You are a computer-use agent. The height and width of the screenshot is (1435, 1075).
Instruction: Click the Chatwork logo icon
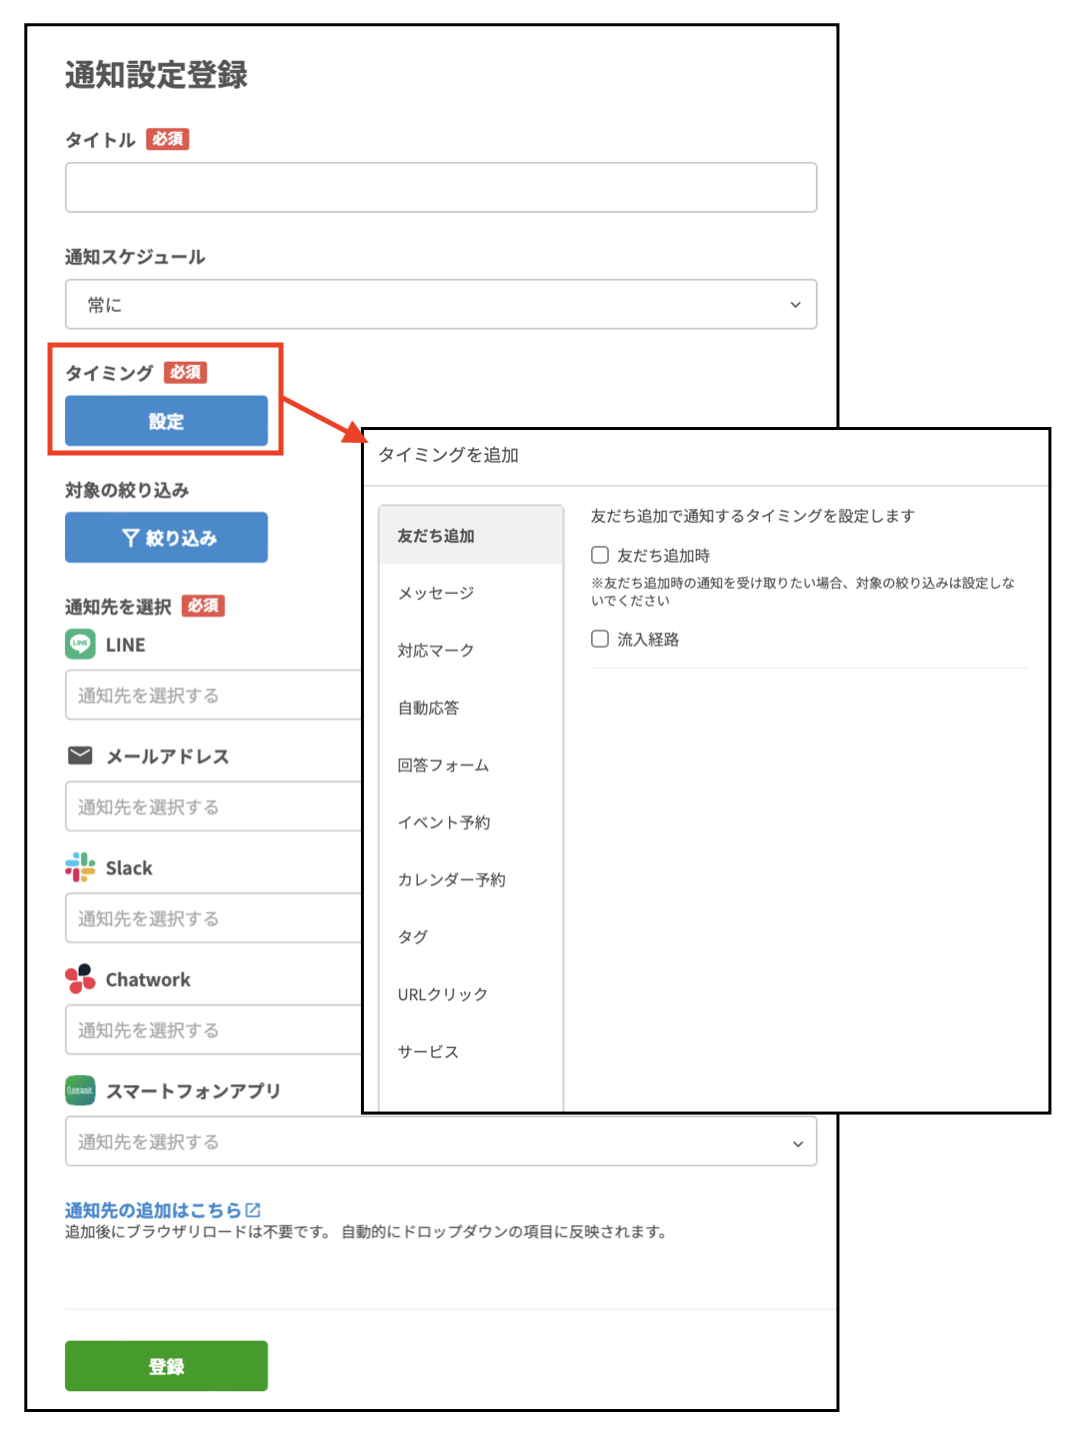click(x=79, y=979)
